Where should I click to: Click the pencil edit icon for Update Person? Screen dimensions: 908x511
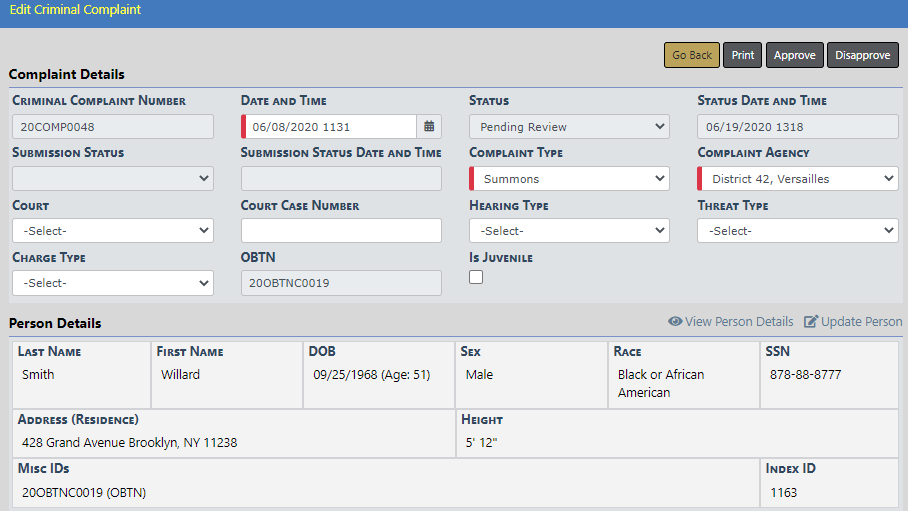[811, 322]
